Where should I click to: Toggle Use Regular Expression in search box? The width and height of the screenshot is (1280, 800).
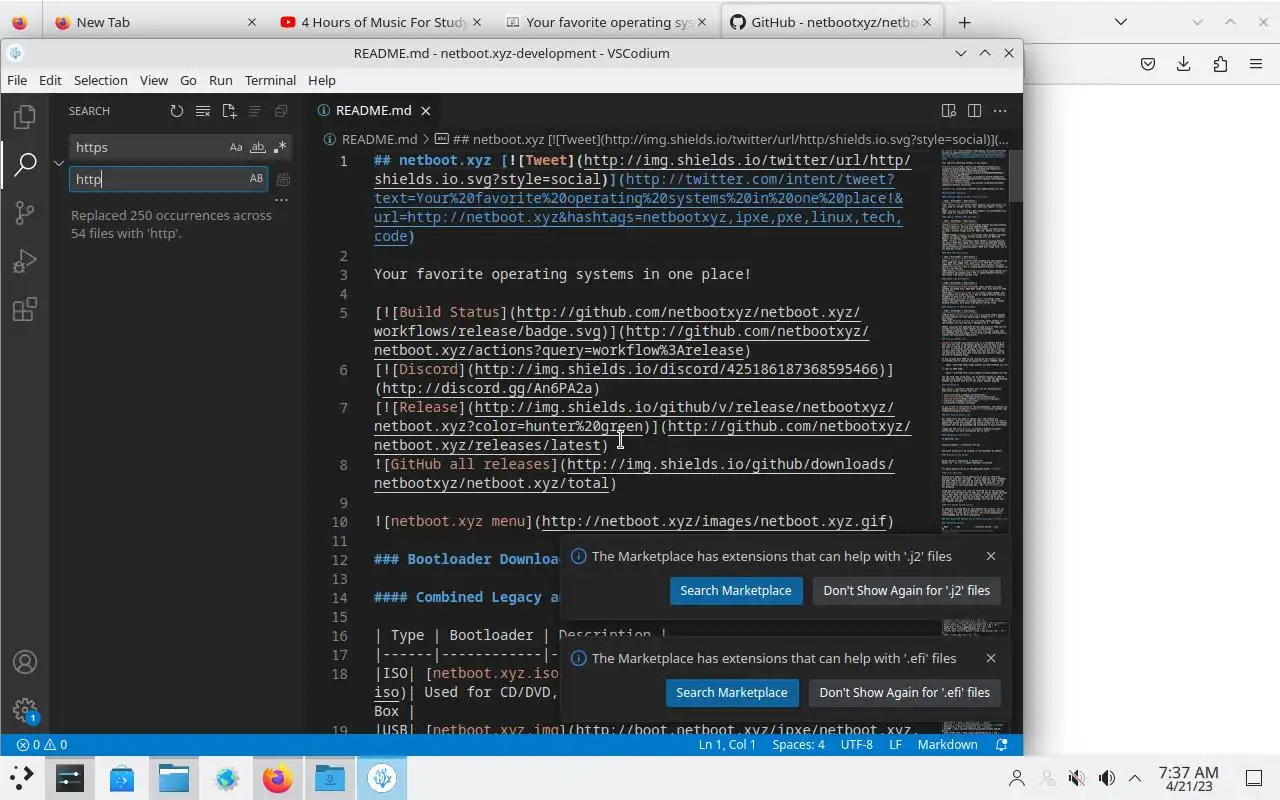(x=280, y=147)
